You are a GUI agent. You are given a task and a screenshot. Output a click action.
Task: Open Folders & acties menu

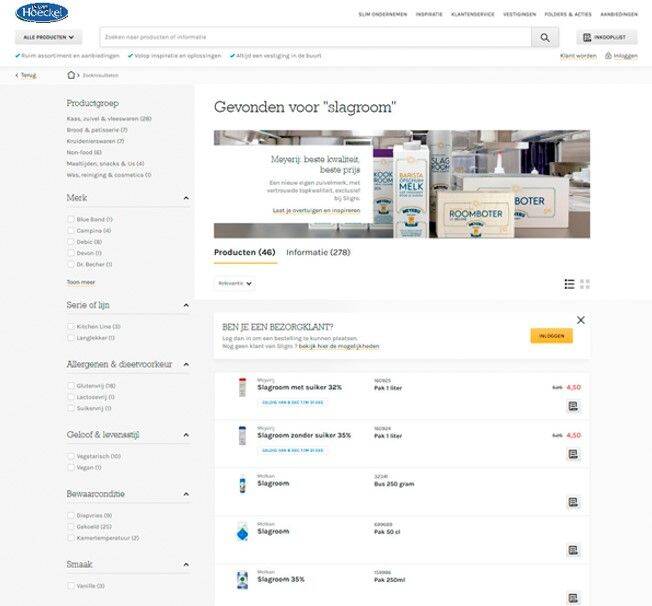[568, 14]
